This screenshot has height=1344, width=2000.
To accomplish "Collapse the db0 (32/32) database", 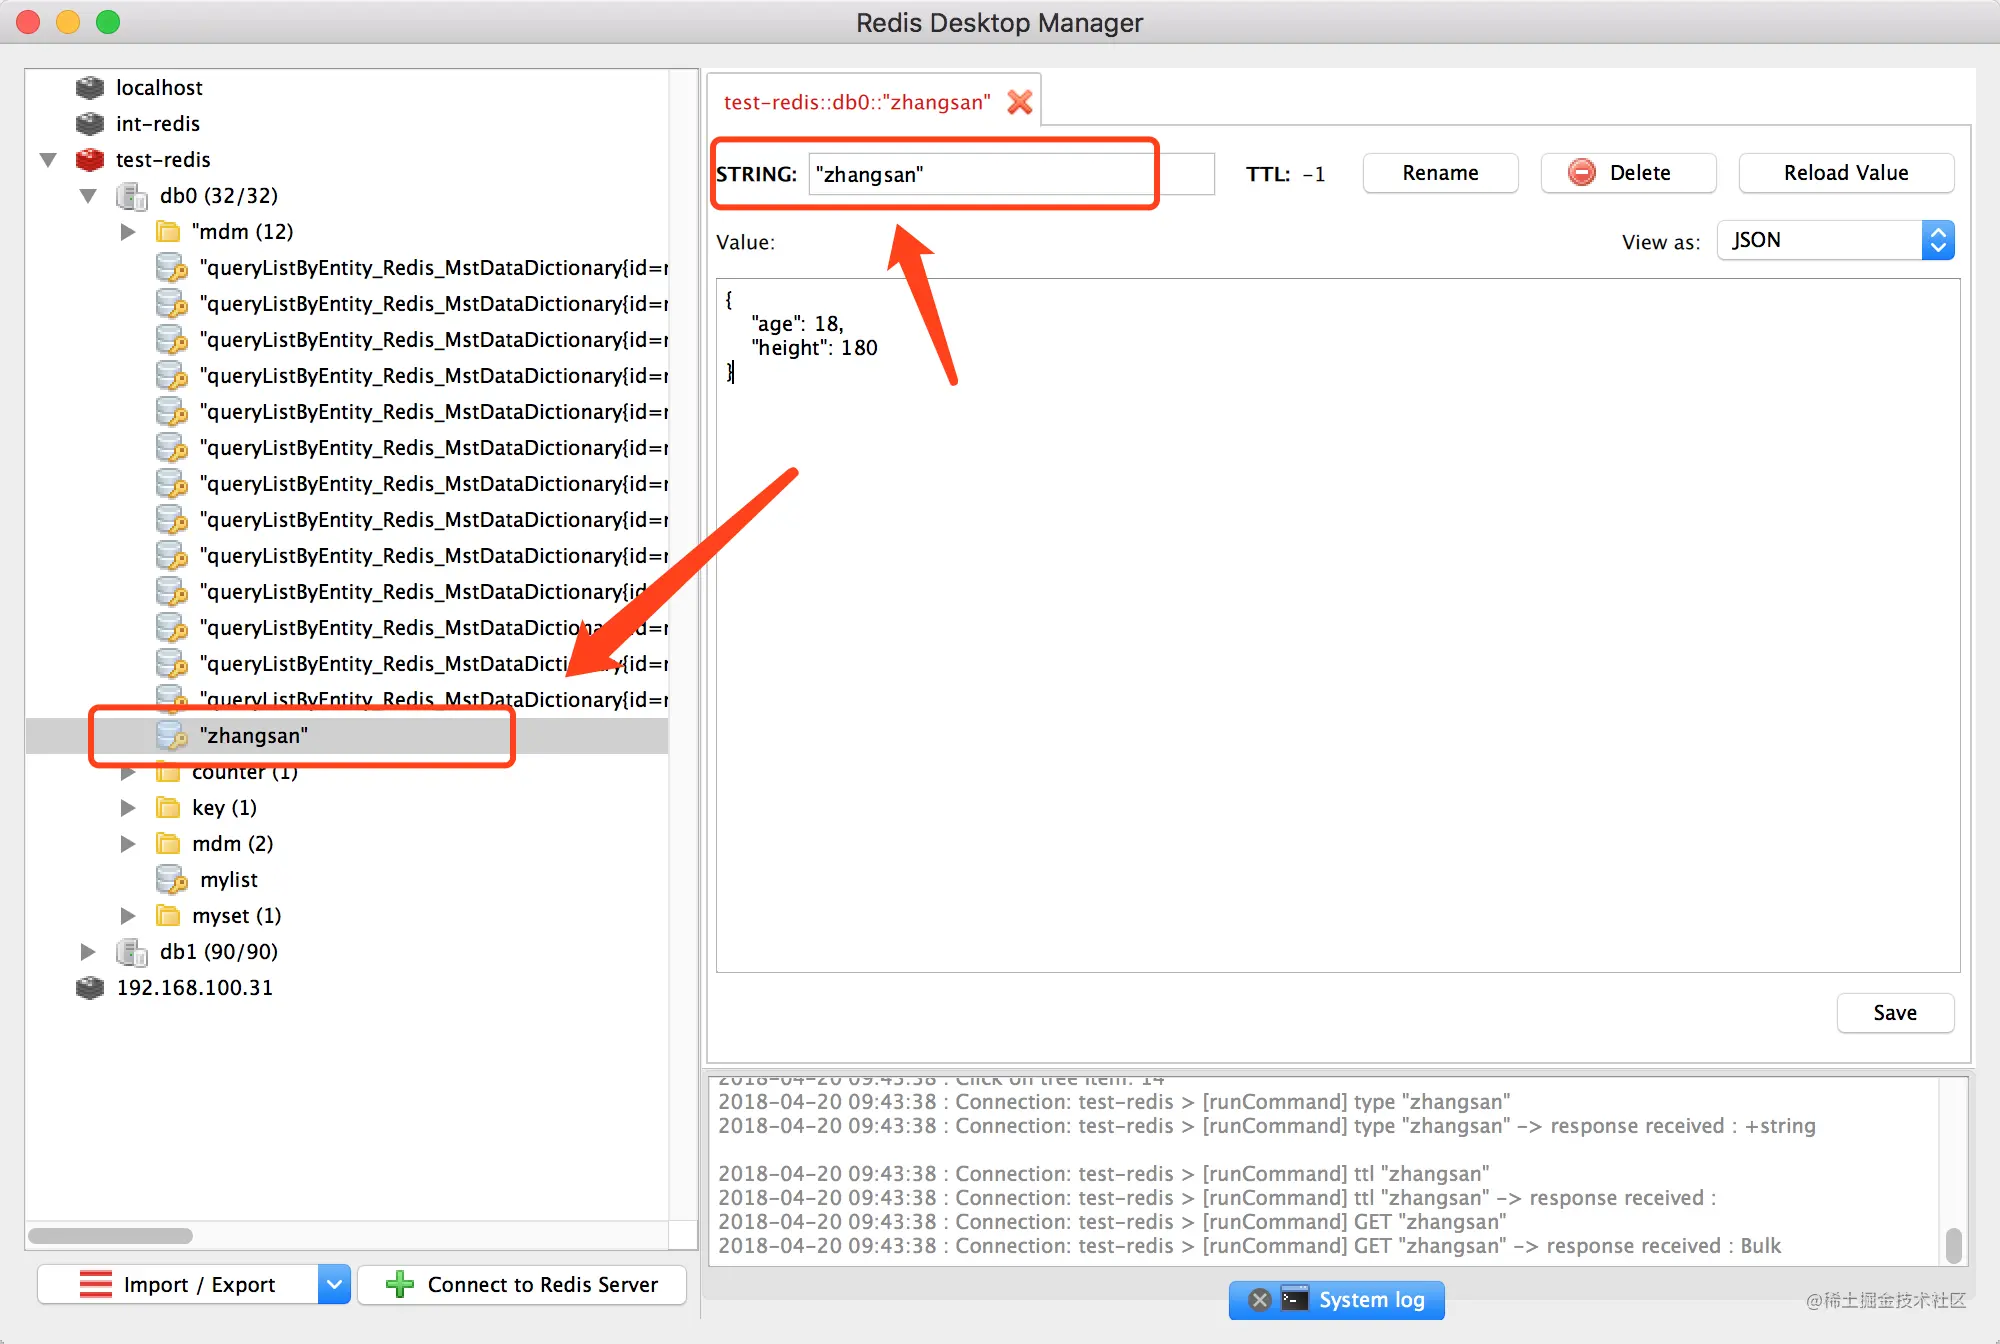I will point(88,196).
